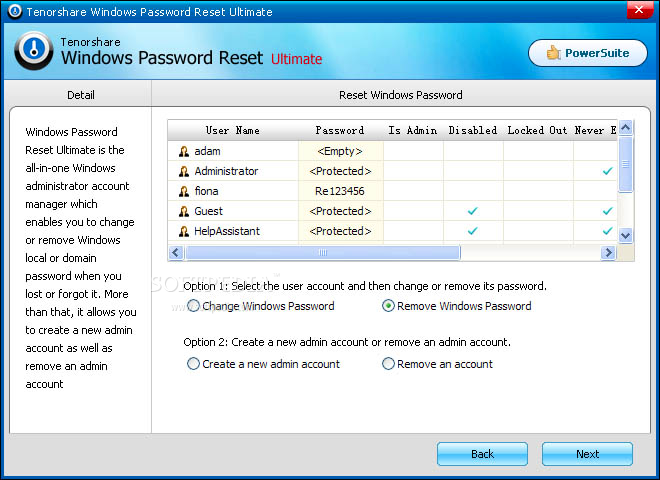This screenshot has height=480, width=660.
Task: Choose Remove an account option
Action: tap(389, 364)
